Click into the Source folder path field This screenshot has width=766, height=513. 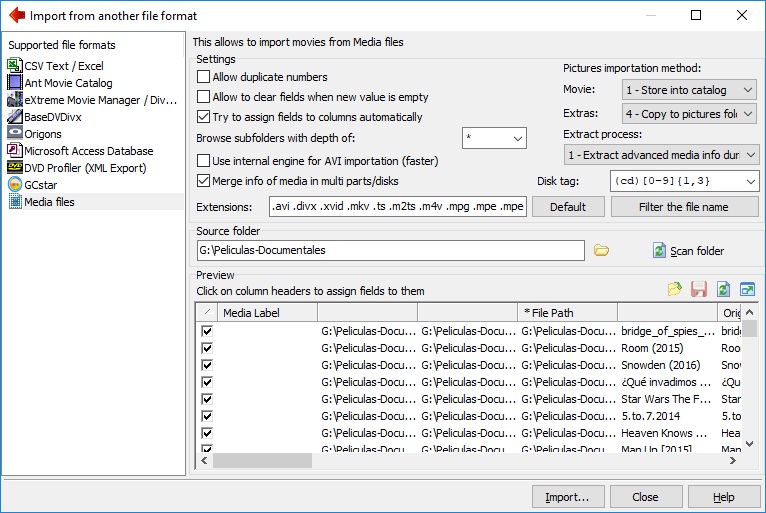(x=390, y=250)
